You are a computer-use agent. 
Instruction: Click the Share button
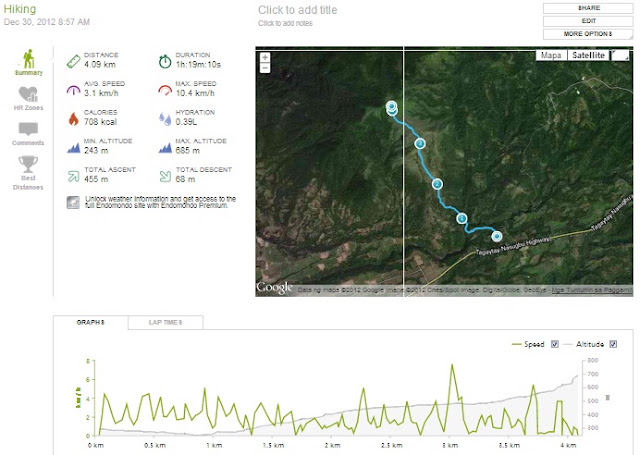tap(588, 8)
